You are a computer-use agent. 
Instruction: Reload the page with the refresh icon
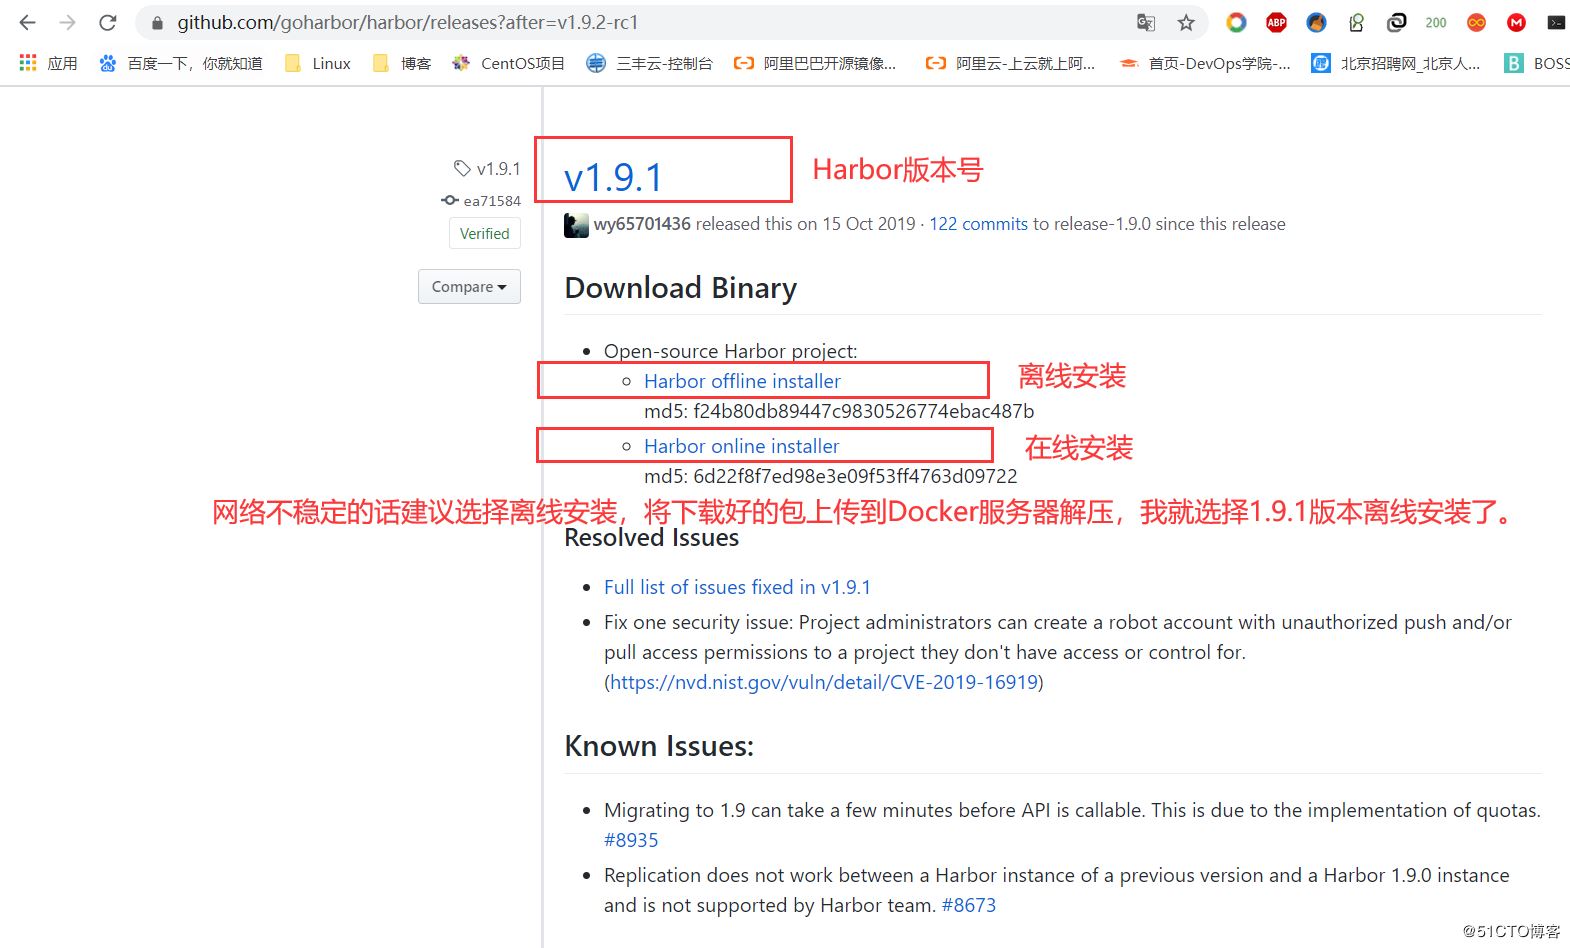coord(108,22)
